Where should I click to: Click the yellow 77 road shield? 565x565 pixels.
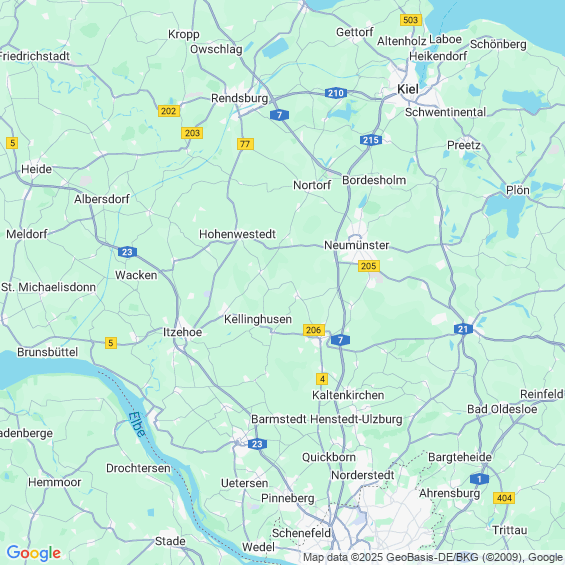pyautogui.click(x=245, y=144)
